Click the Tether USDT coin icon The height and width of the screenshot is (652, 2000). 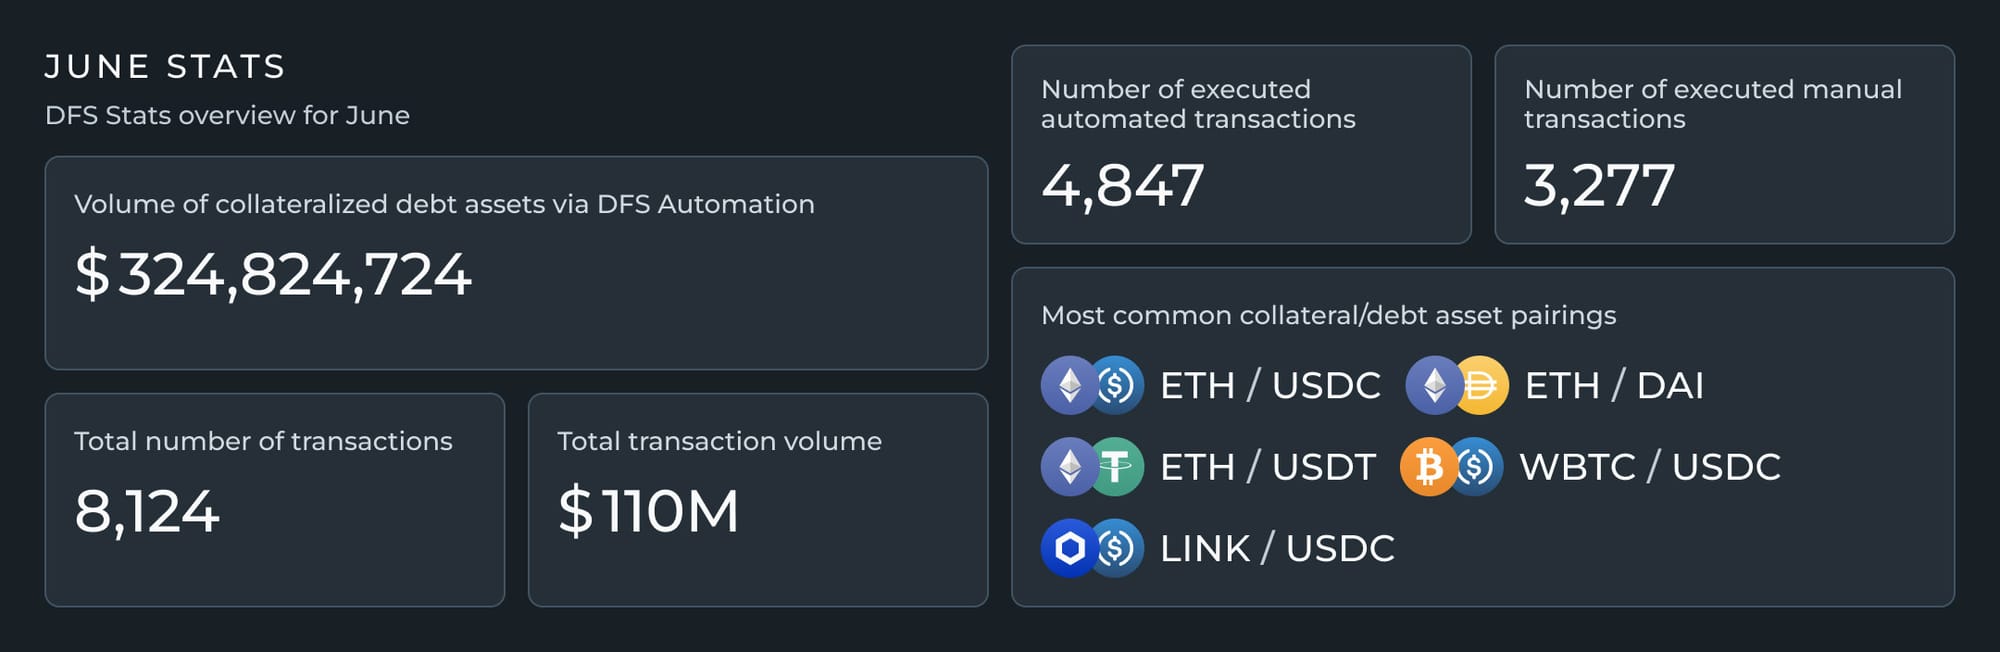click(1116, 466)
